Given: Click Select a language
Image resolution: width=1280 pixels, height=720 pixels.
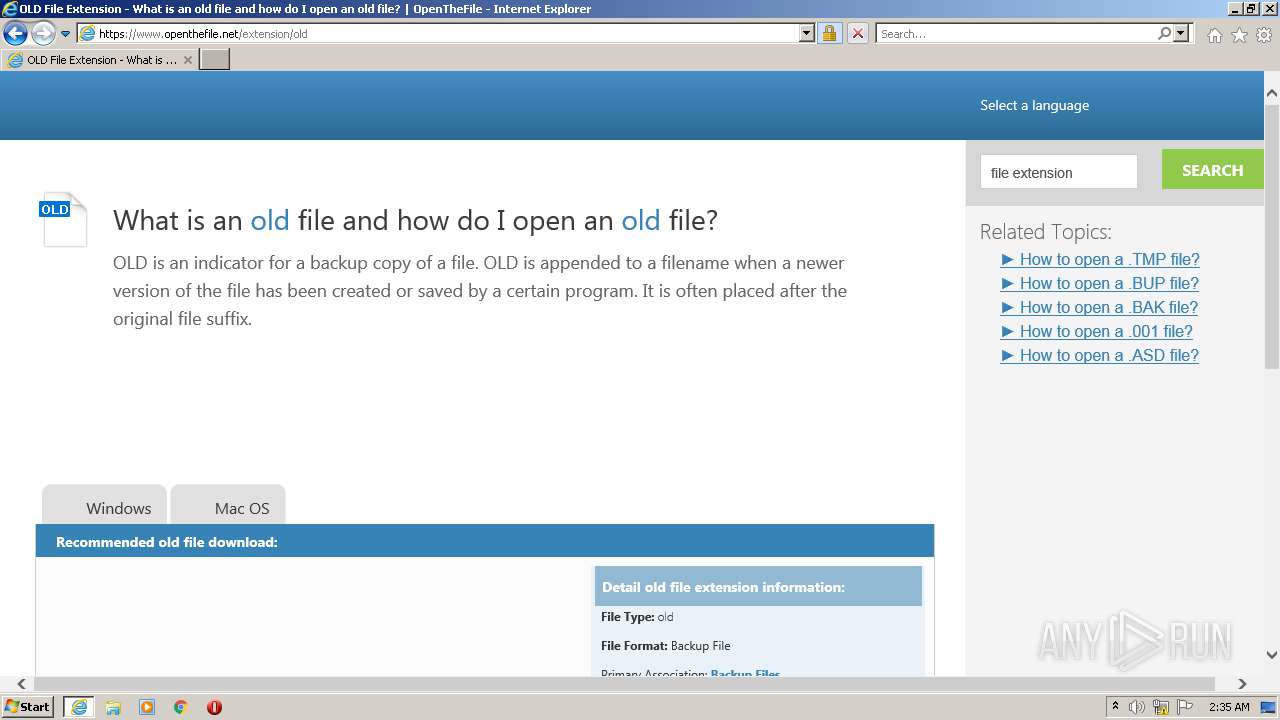Looking at the screenshot, I should coord(1034,105).
